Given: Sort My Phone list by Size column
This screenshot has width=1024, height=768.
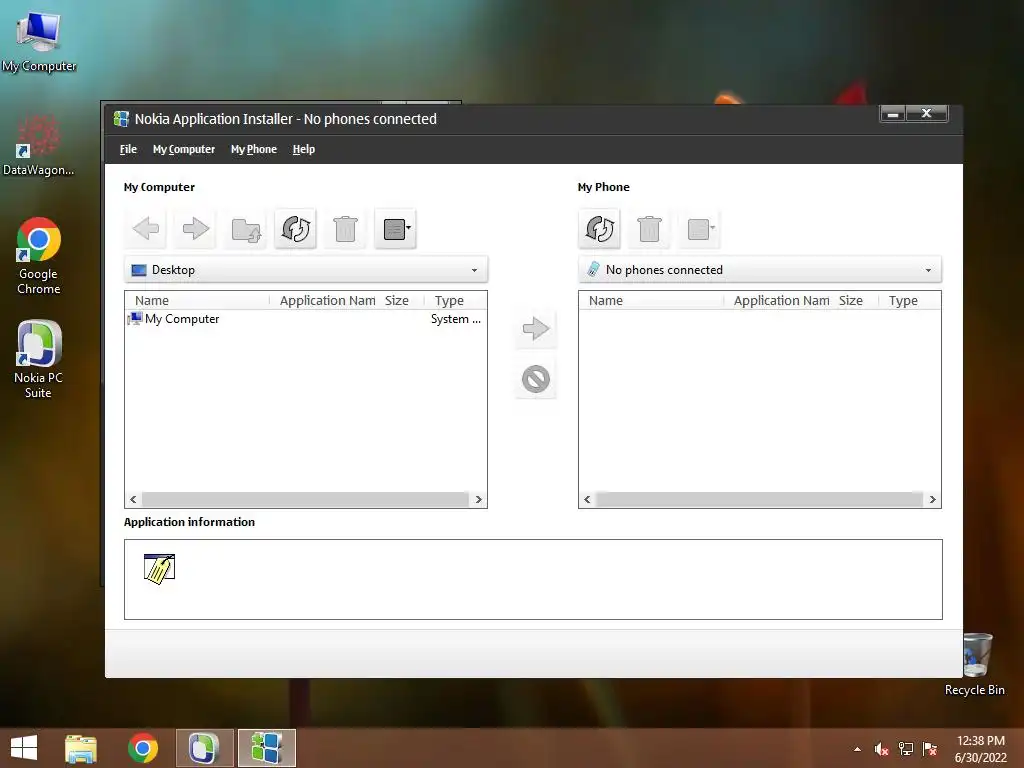Looking at the screenshot, I should (855, 300).
